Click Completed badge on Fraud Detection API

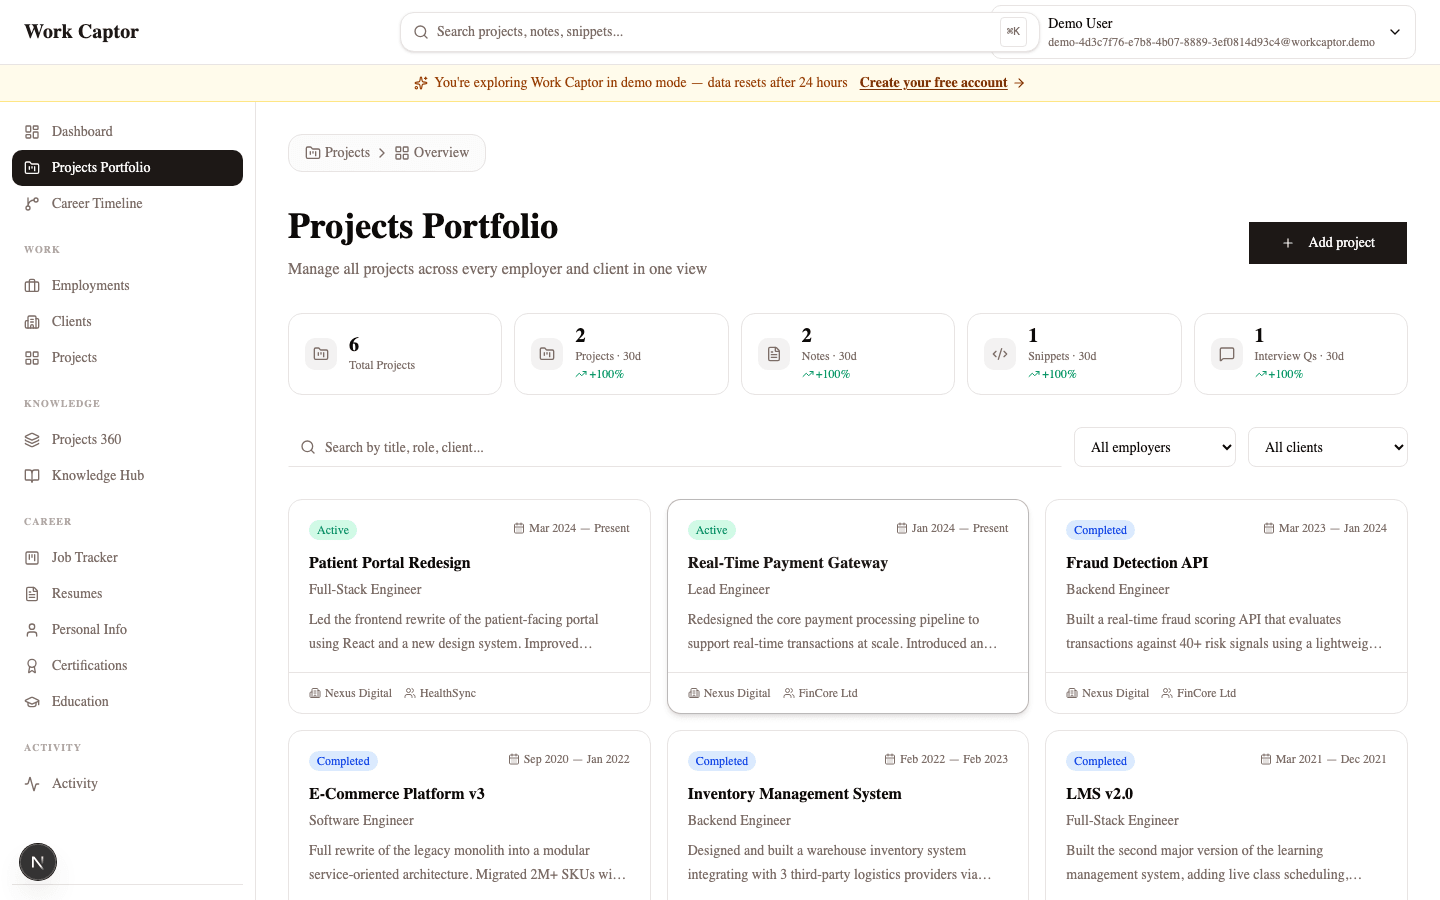(1100, 530)
